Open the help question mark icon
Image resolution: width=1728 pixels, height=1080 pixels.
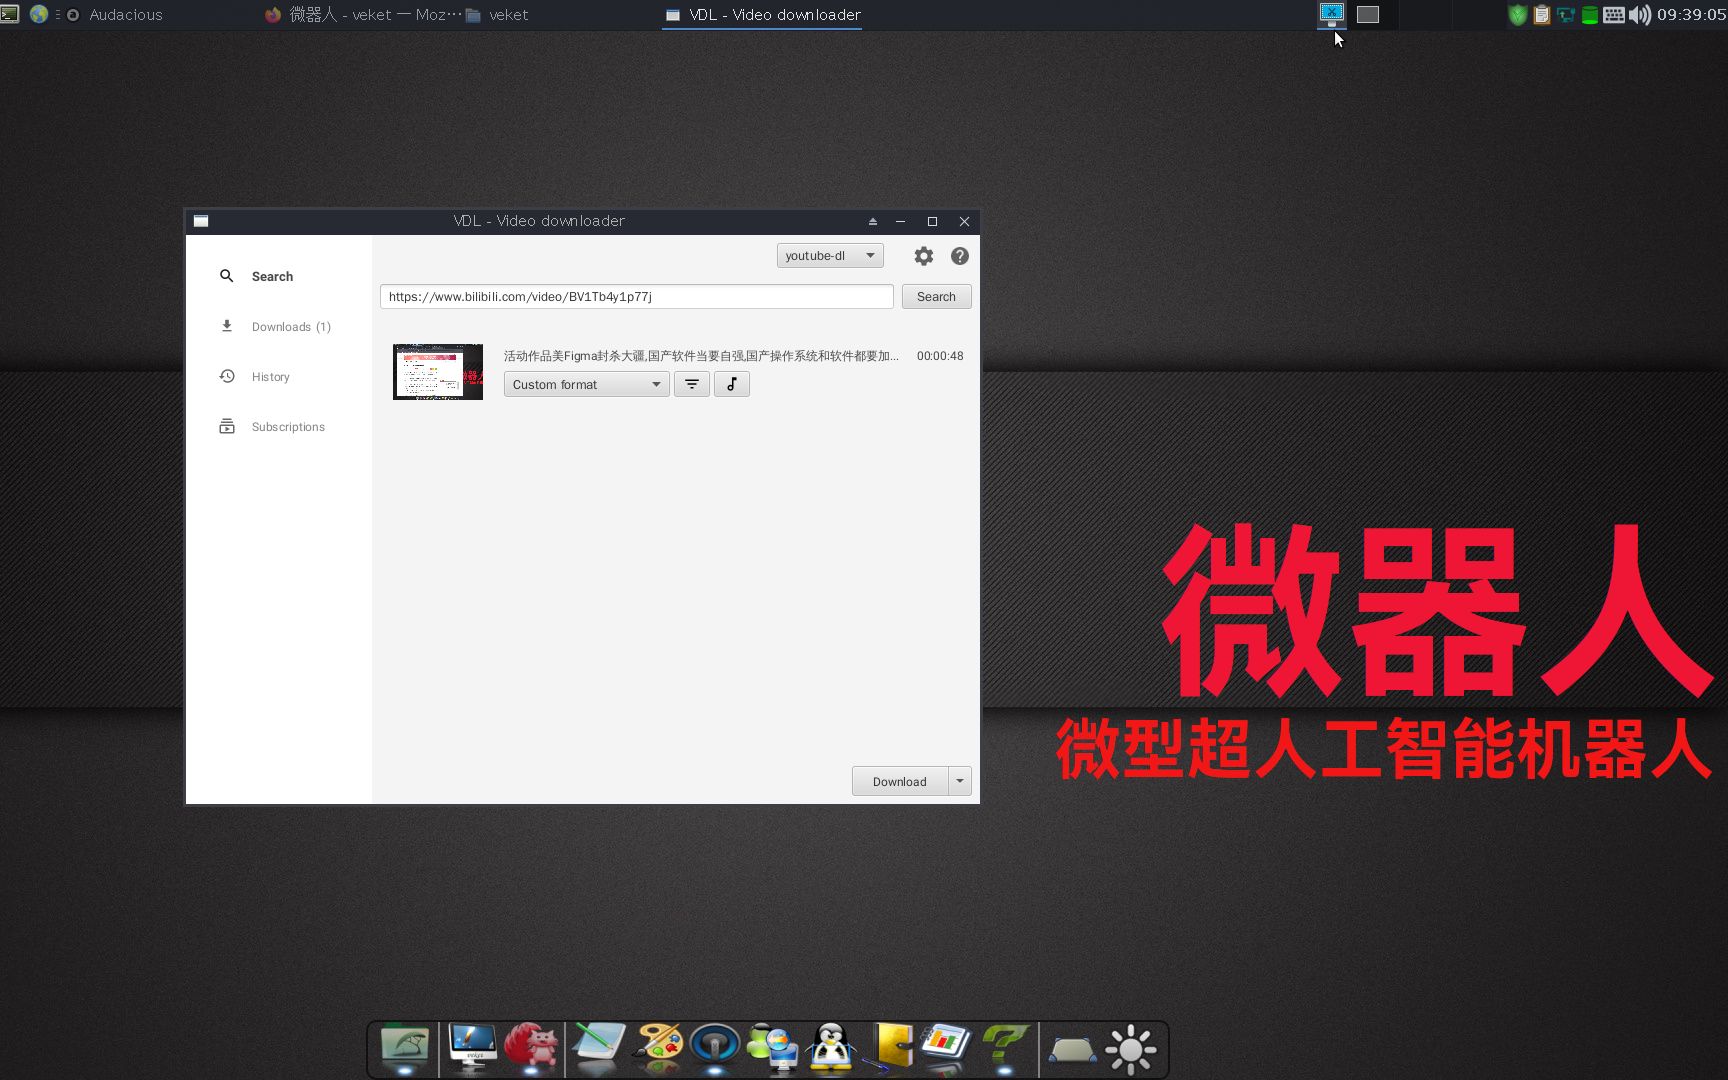959,256
